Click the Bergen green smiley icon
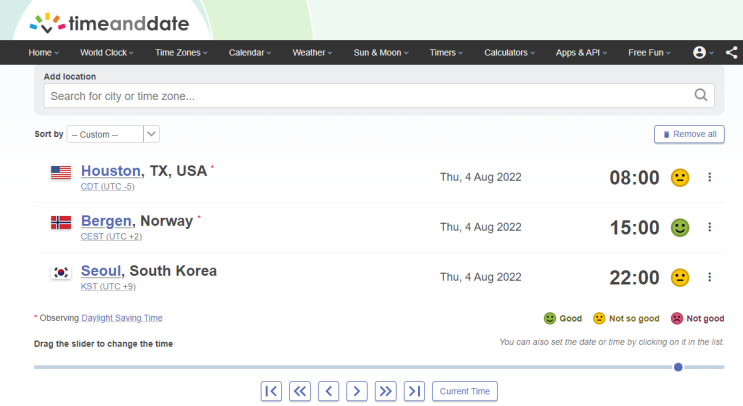This screenshot has height=406, width=743. [x=680, y=228]
